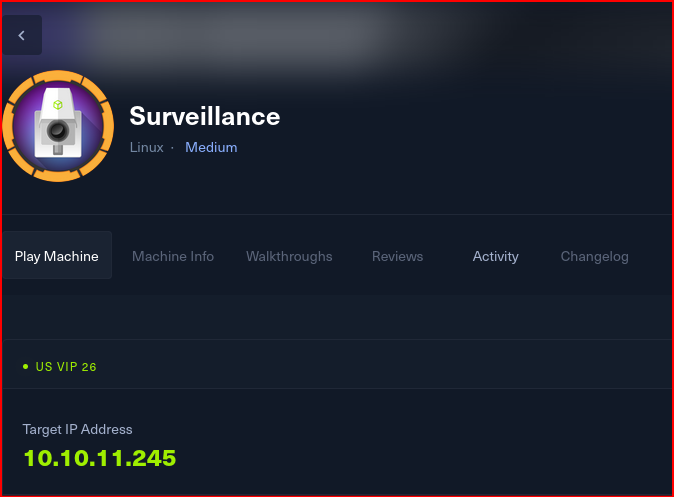Show the Changelog tab

[x=594, y=256]
